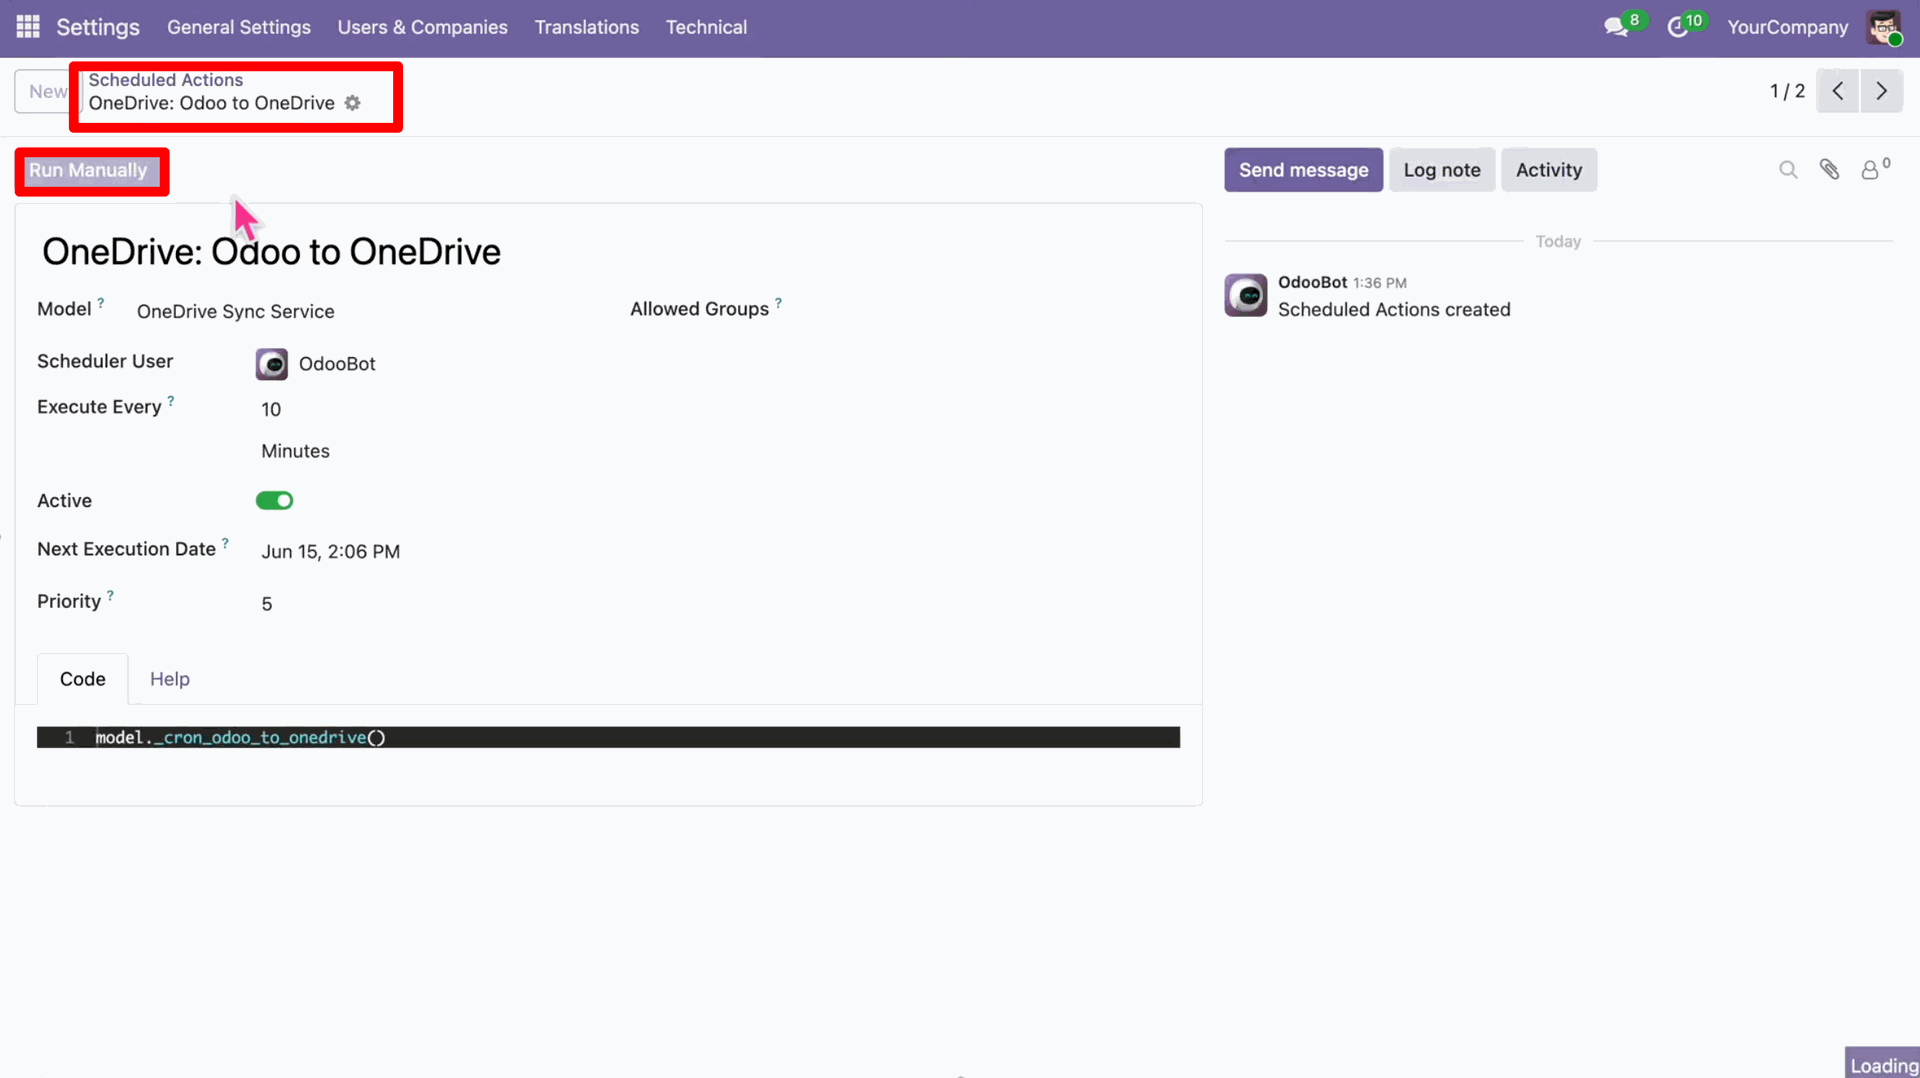Edit the Next Execution Date field

tap(331, 552)
